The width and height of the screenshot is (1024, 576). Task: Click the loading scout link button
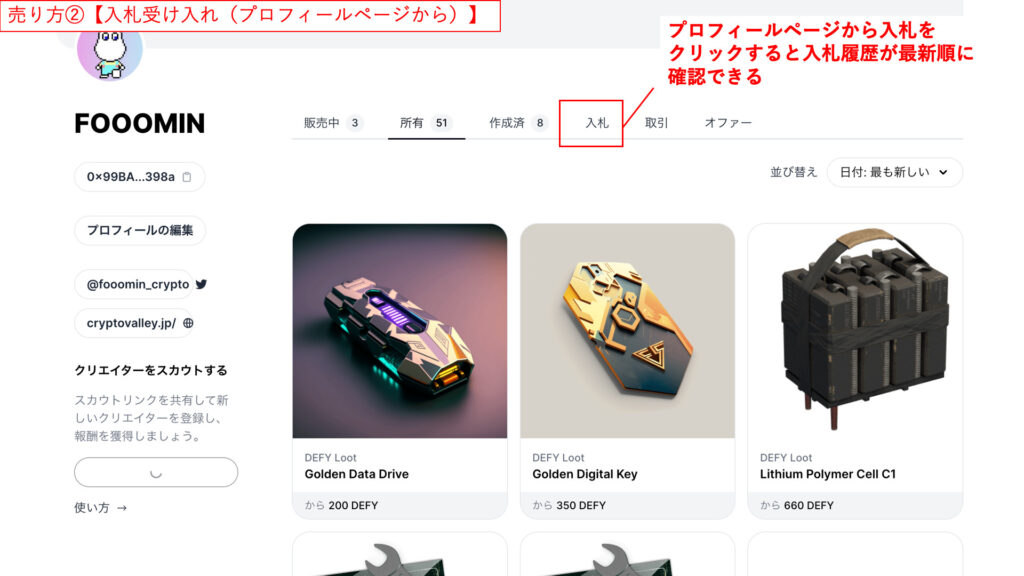156,472
